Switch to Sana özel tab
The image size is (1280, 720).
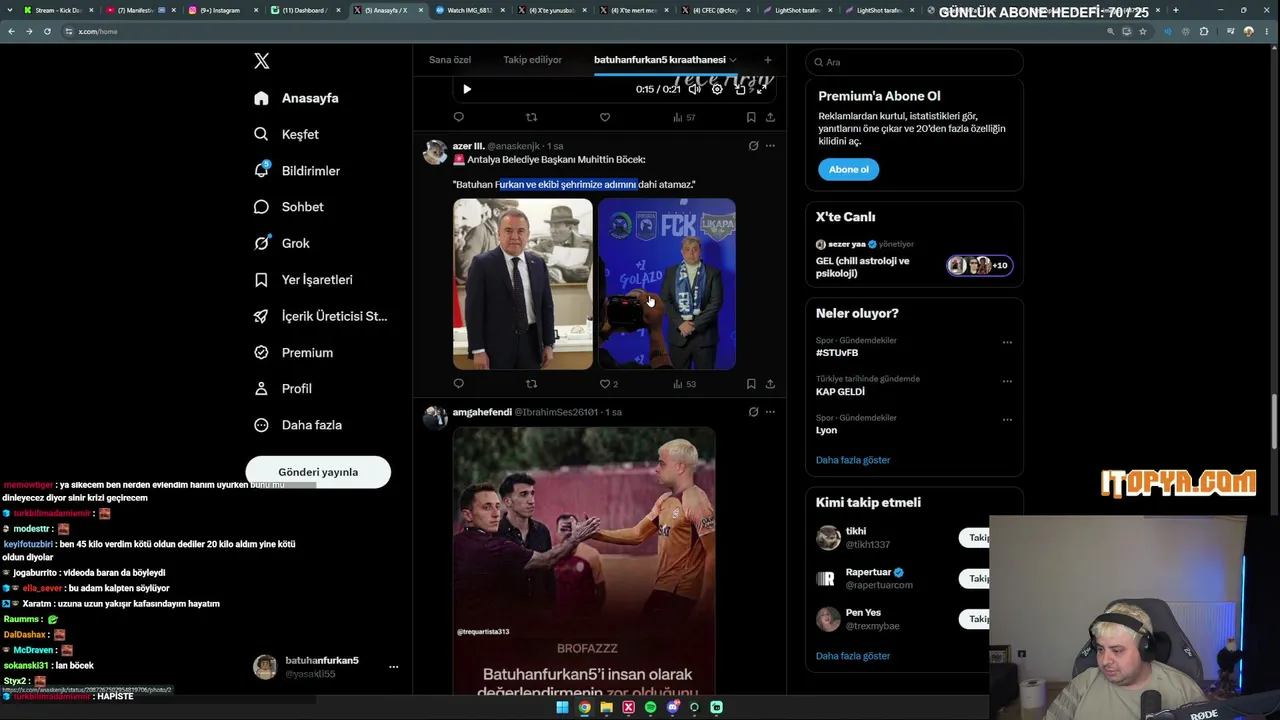click(x=450, y=60)
